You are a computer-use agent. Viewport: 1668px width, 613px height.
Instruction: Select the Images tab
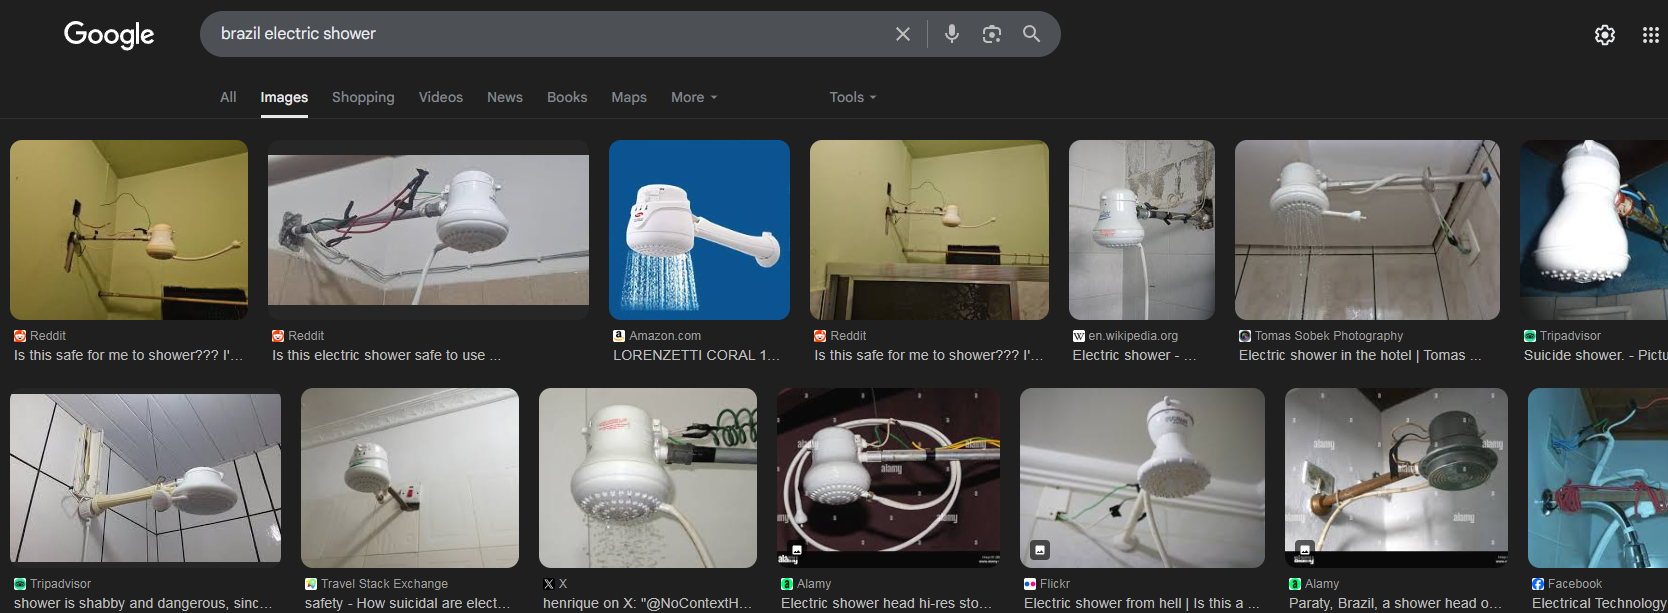coord(284,97)
